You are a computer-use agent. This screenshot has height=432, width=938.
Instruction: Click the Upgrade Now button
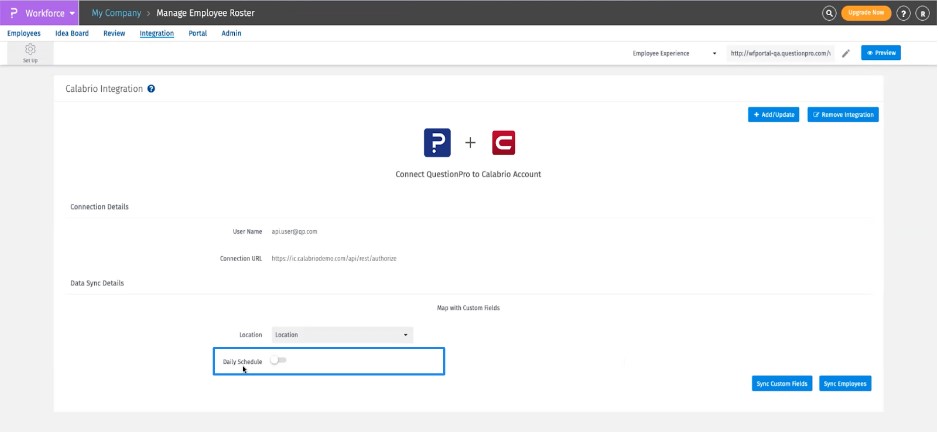tap(866, 13)
